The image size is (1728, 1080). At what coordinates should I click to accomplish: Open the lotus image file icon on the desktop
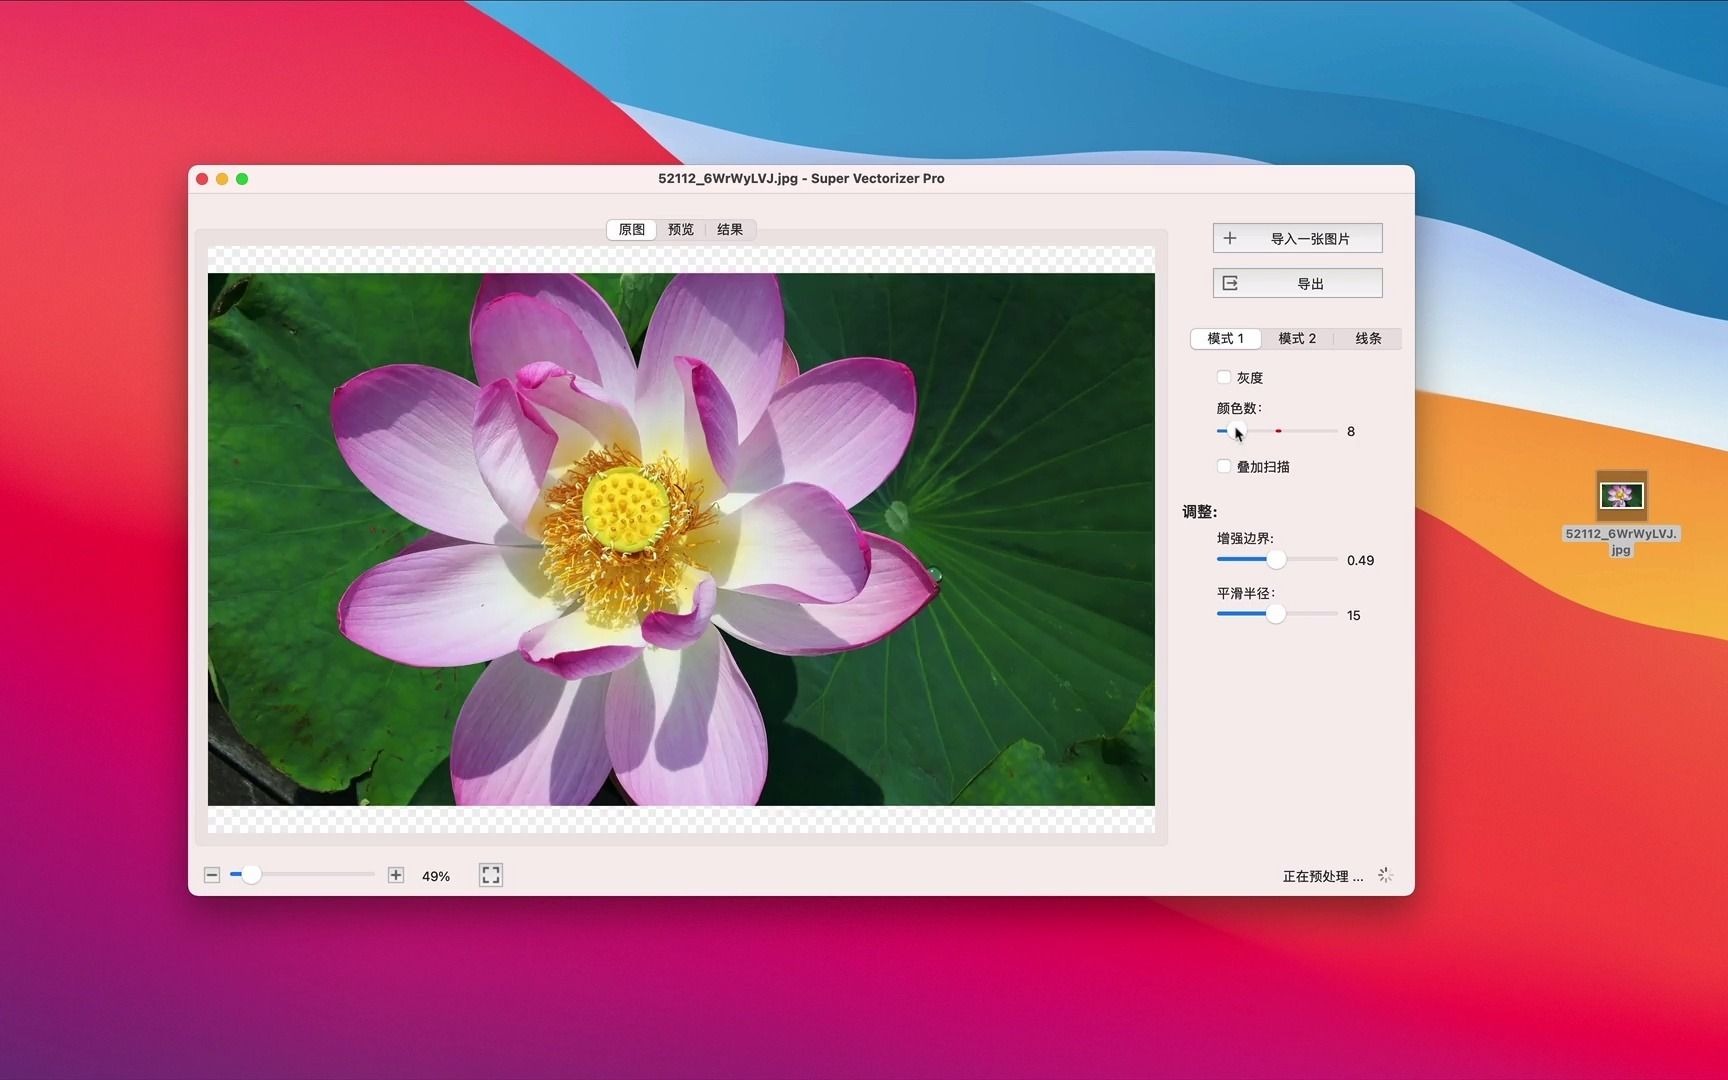tap(1621, 494)
